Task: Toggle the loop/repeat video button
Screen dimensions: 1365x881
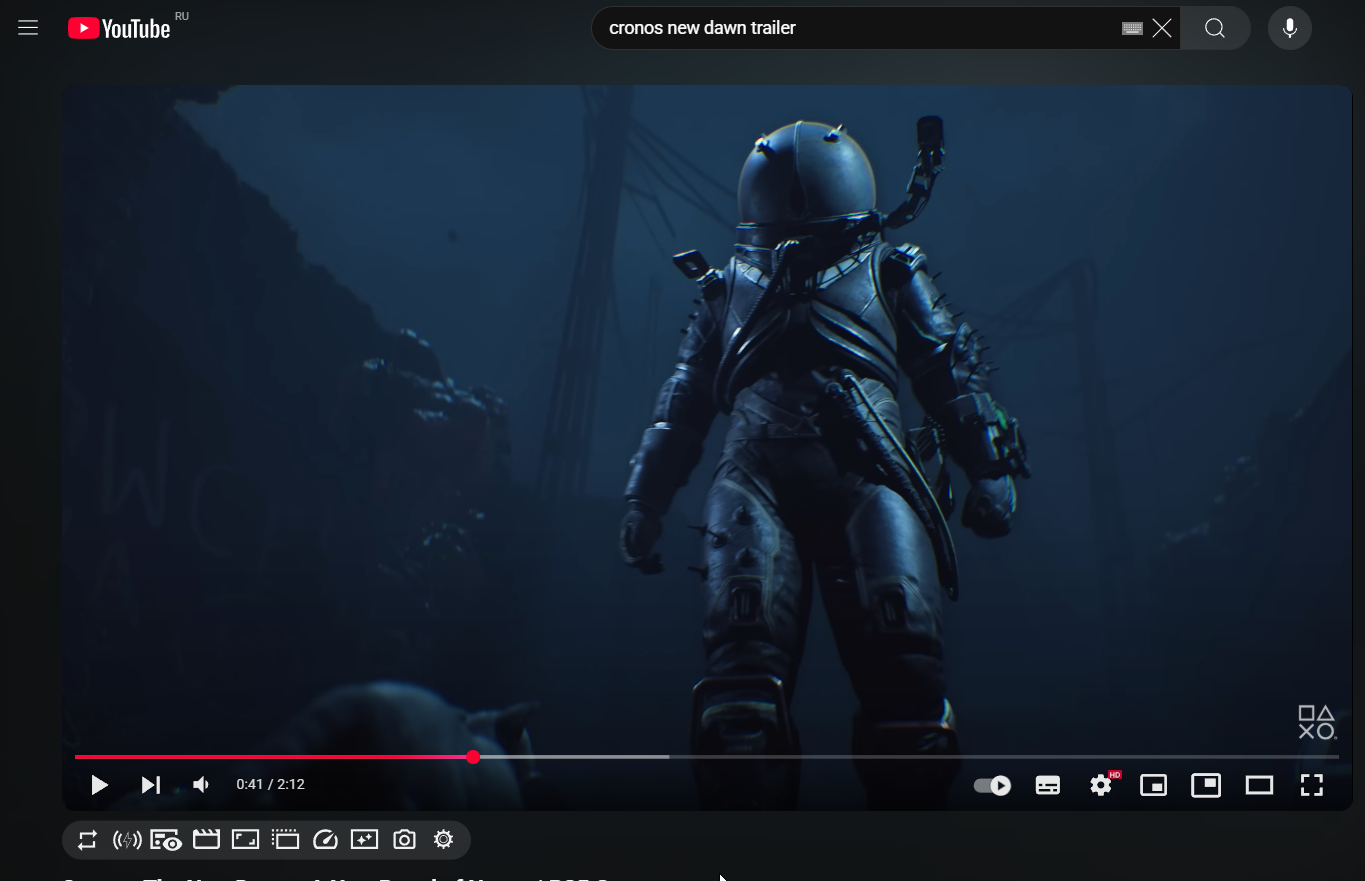Action: pyautogui.click(x=87, y=840)
